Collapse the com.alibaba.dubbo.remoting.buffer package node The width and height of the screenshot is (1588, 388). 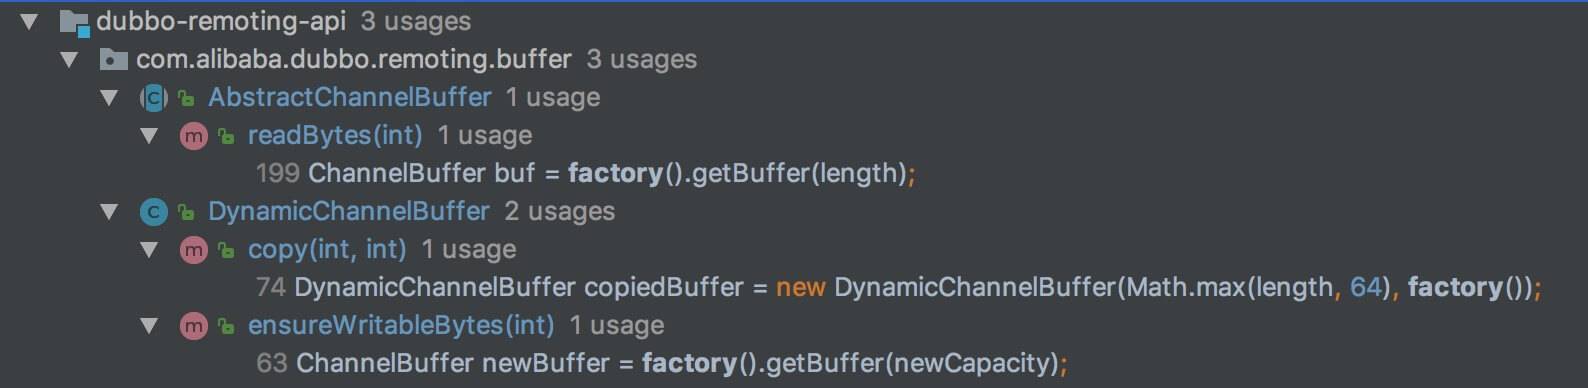[x=69, y=59]
